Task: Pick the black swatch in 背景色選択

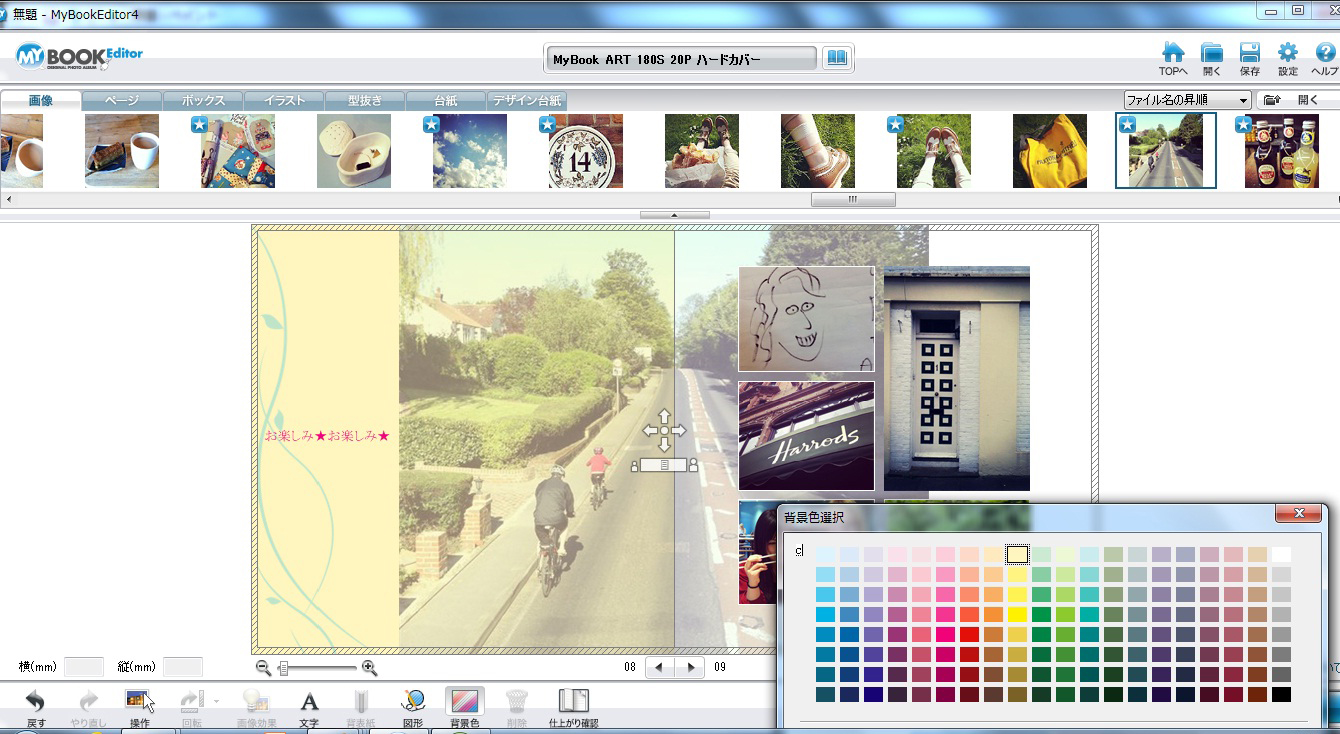Action: coord(1281,694)
